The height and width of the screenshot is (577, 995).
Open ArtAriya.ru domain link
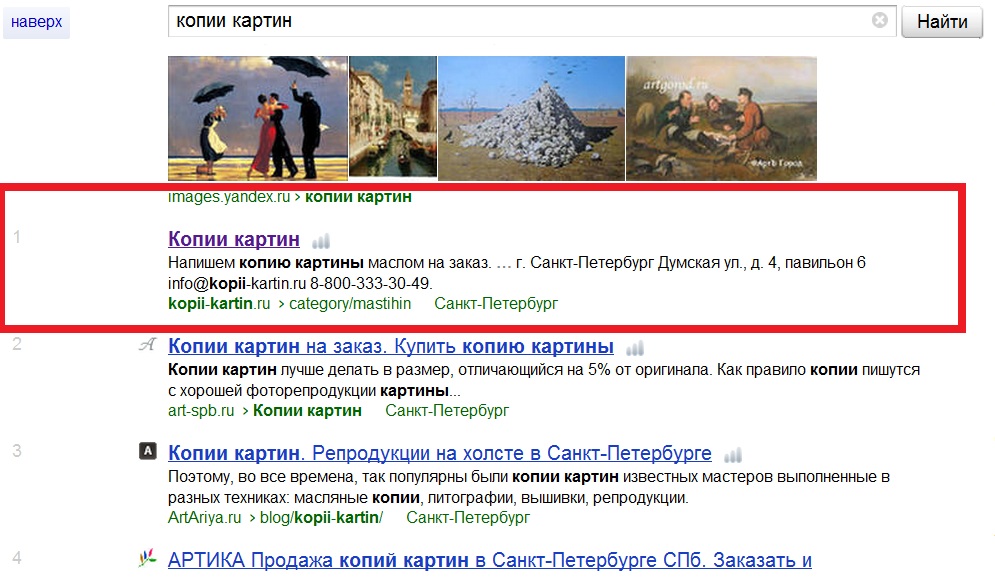click(204, 517)
